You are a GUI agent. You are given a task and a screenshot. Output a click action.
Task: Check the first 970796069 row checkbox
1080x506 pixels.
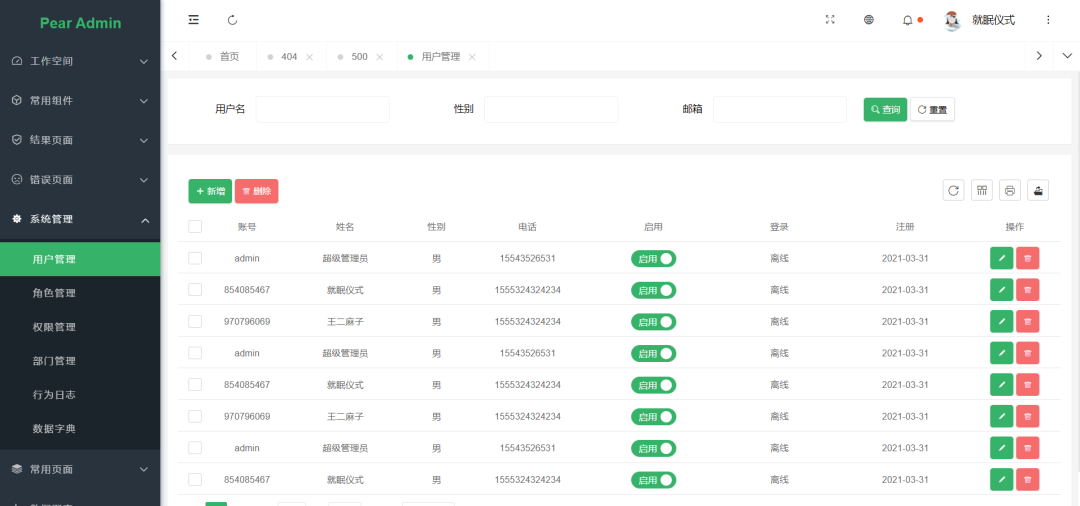coord(195,321)
